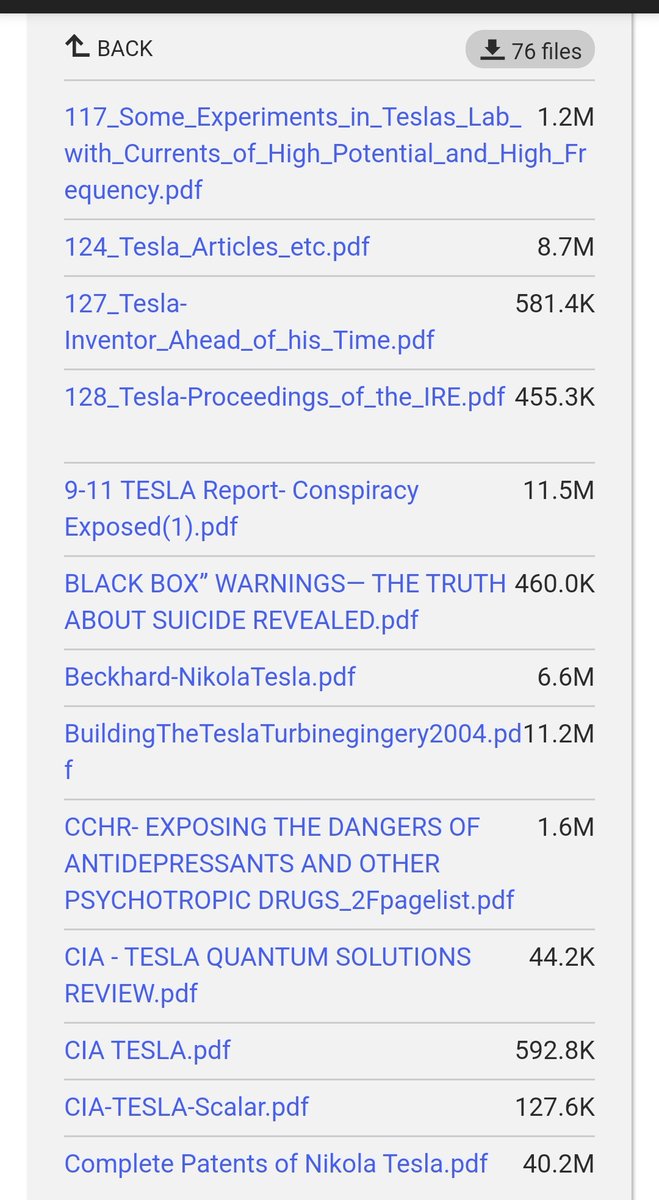Open the CIA TESLA.pdf file

coord(147,1050)
